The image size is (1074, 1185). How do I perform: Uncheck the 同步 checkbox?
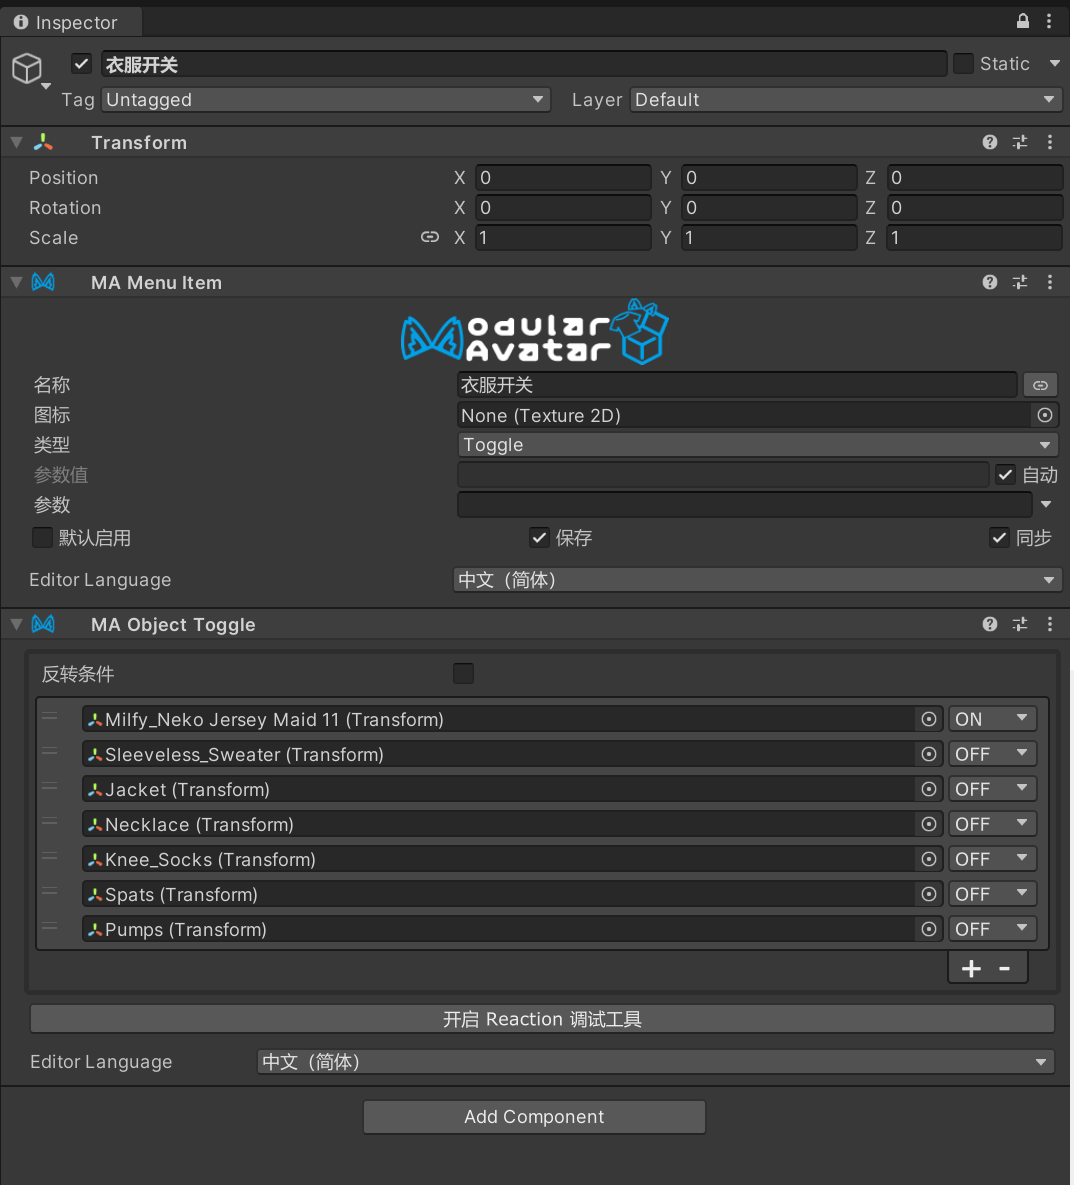click(x=999, y=538)
